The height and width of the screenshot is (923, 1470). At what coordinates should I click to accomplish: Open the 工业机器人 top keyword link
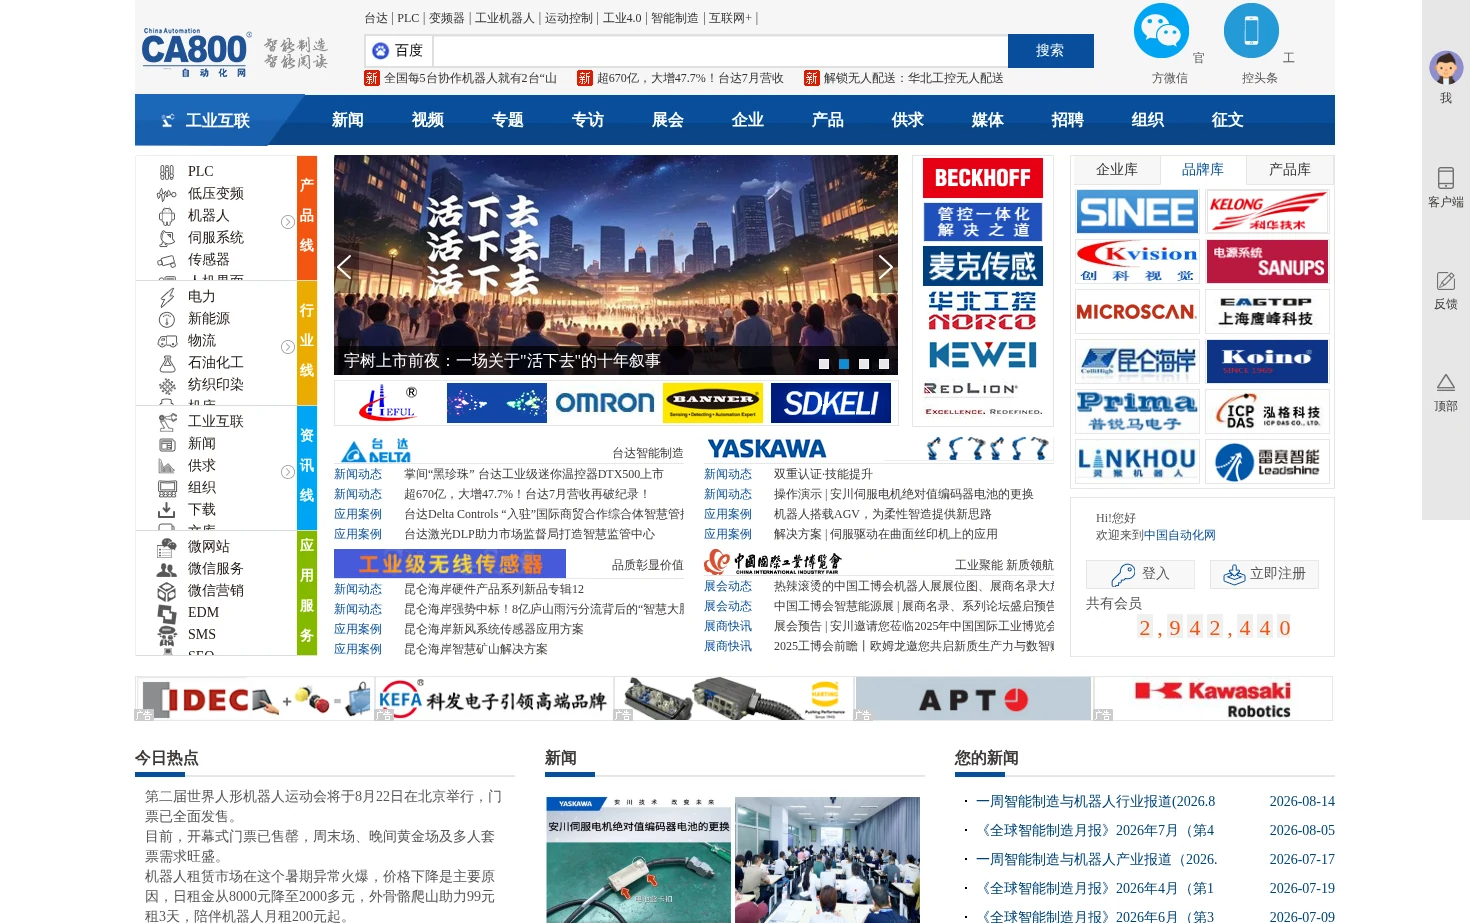click(505, 18)
